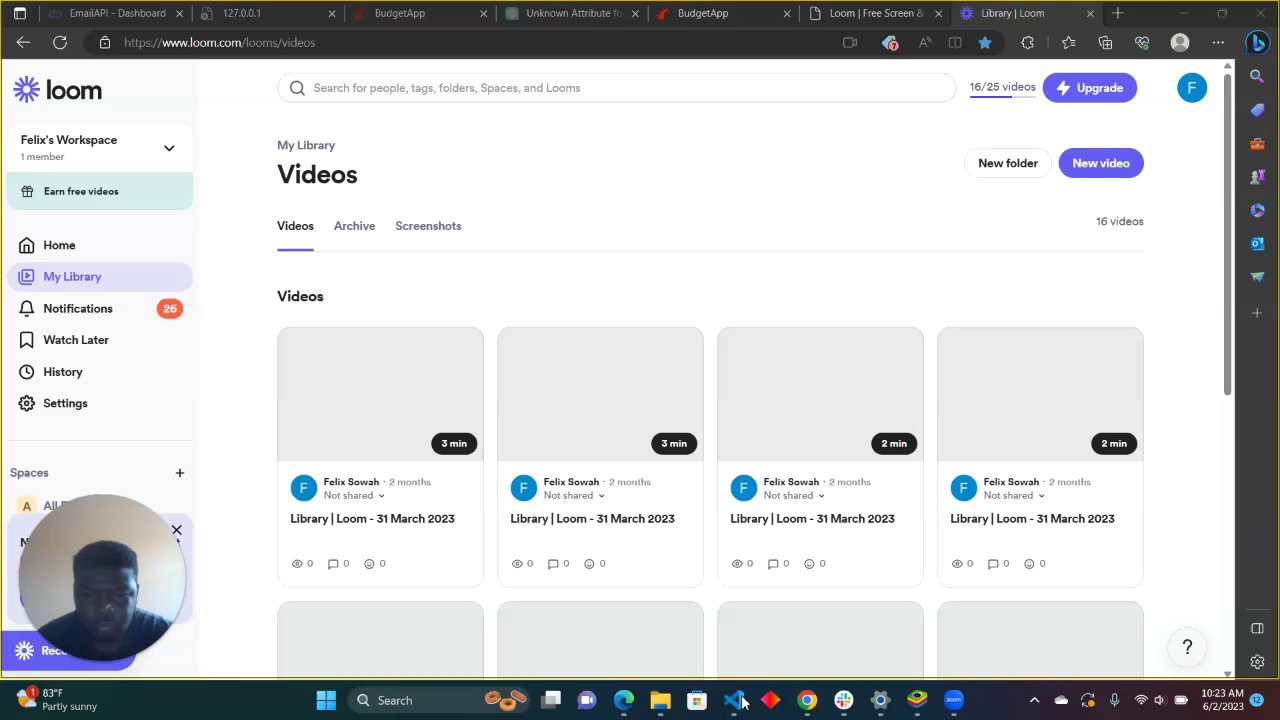Open Edge sidebar Microsoft 365 icon
This screenshot has width=1280, height=720.
coord(1257,210)
